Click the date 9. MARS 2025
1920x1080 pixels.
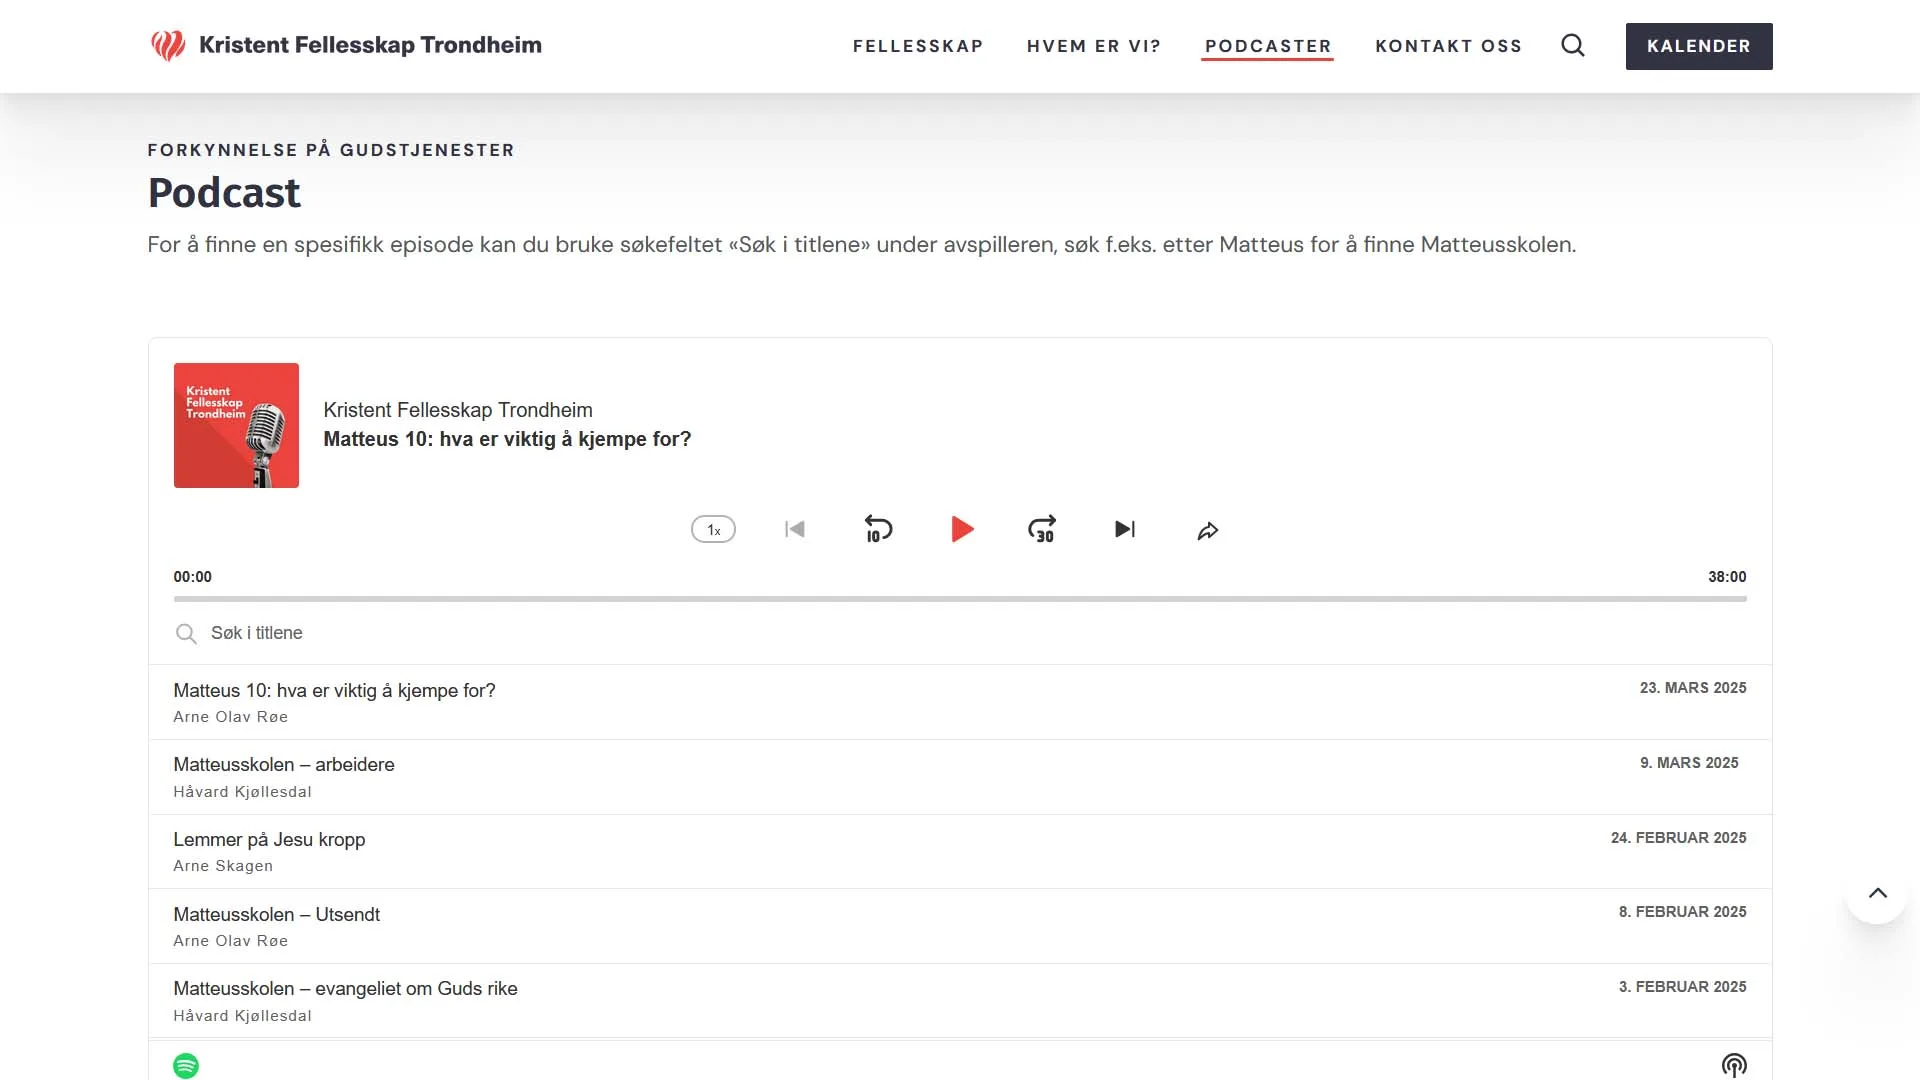pyautogui.click(x=1689, y=763)
